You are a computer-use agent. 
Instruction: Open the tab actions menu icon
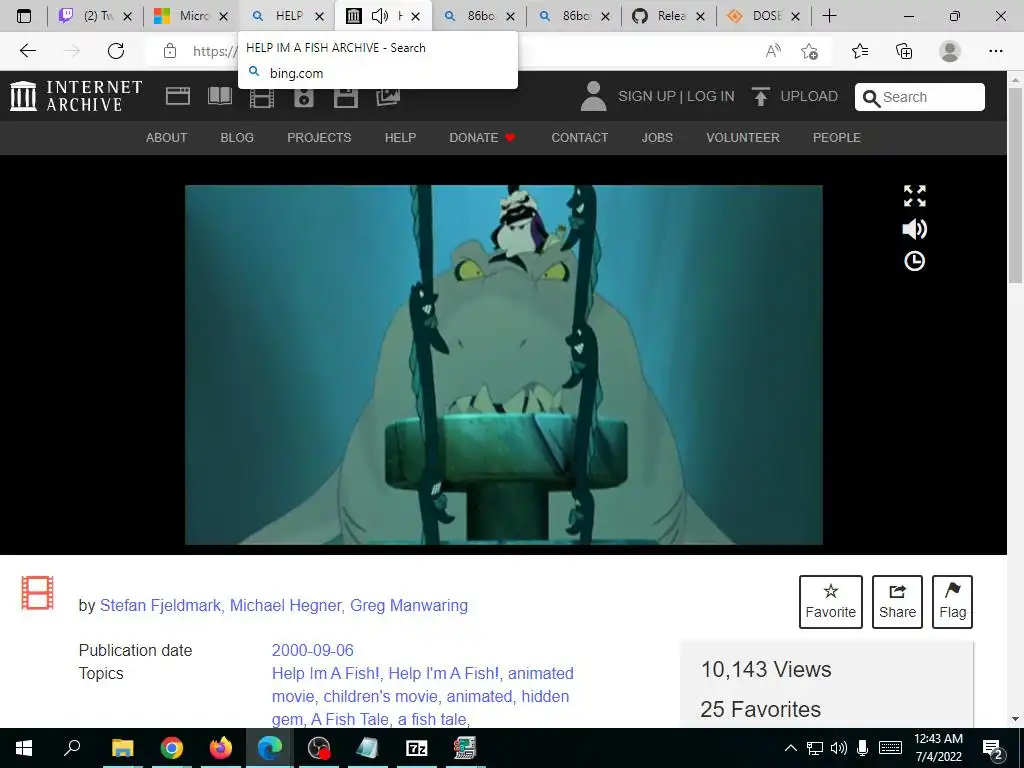24,16
